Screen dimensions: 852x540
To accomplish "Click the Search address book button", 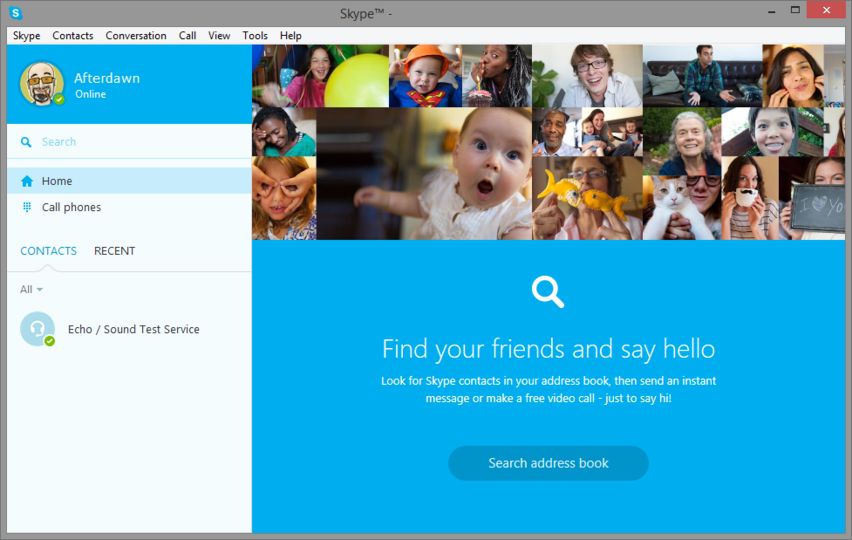I will coord(548,463).
